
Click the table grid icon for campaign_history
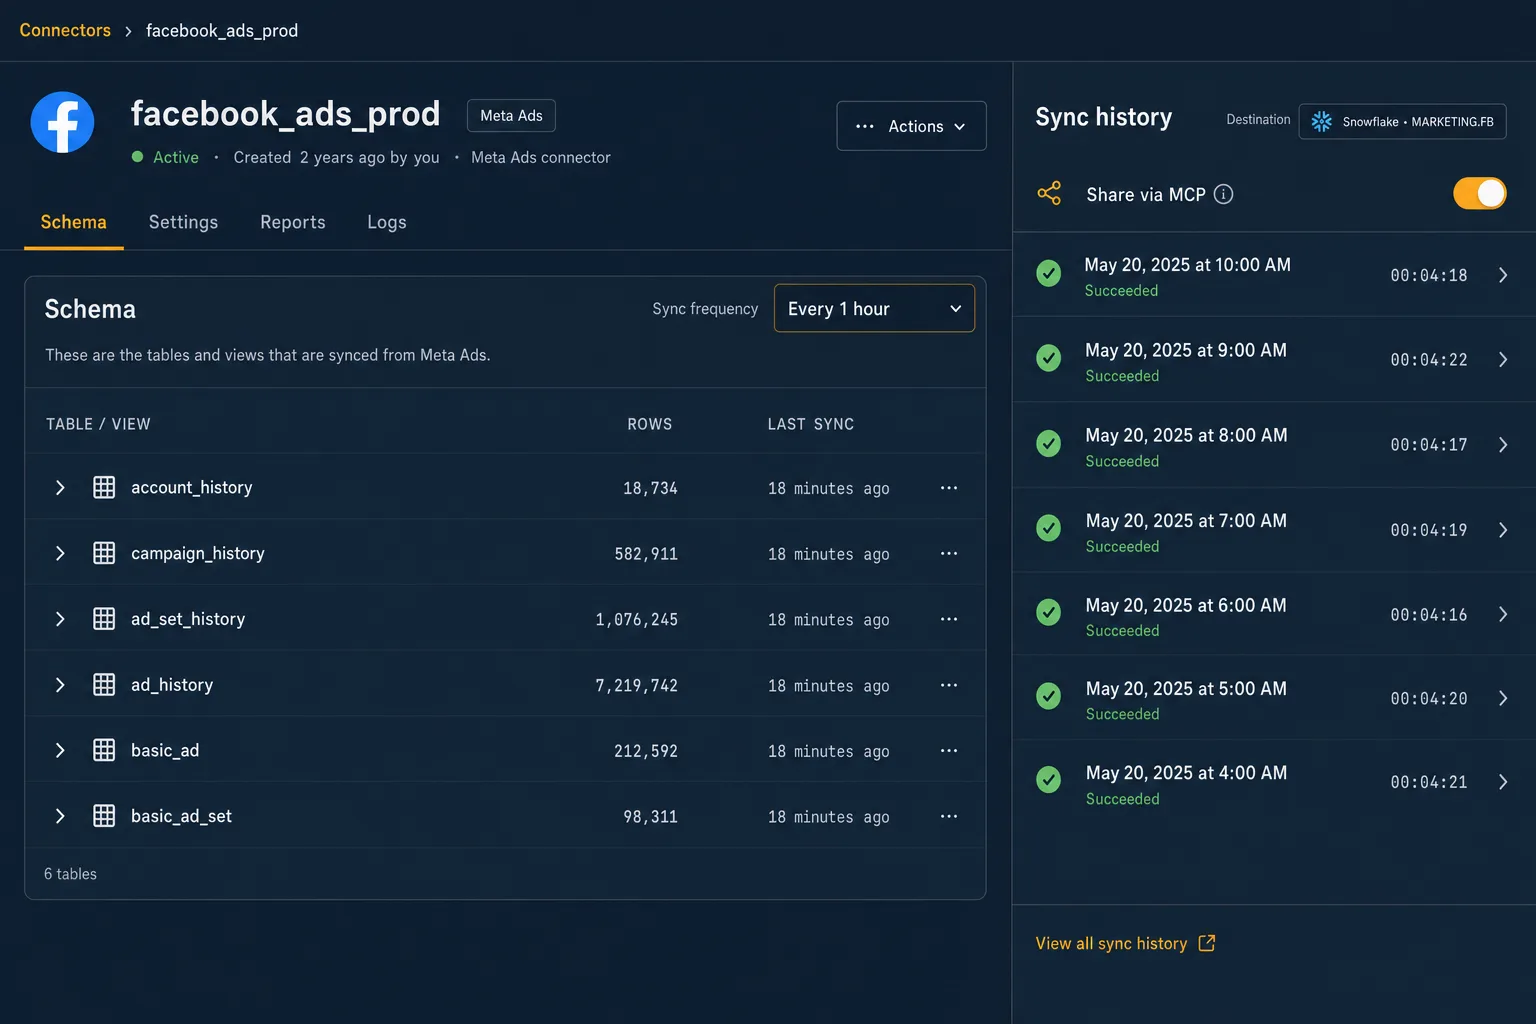click(104, 553)
